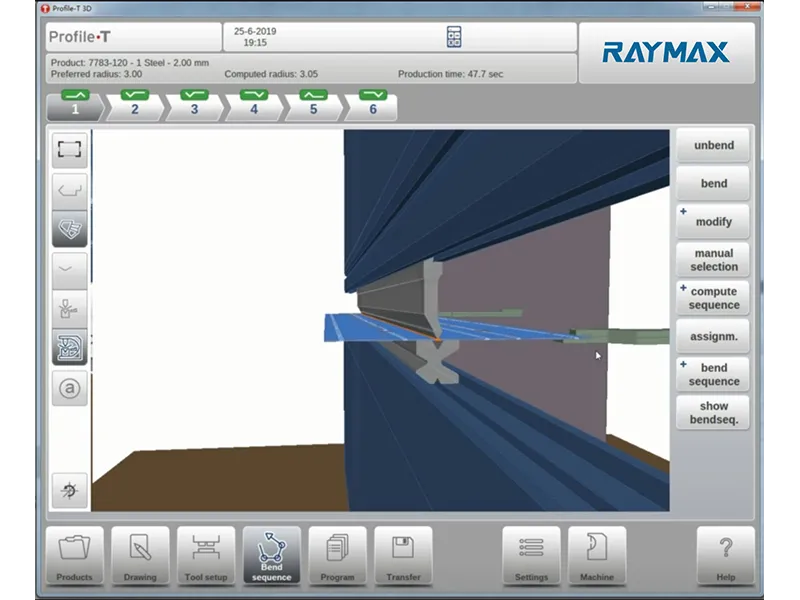Open the calculator icon in header
Screen dimensions: 800x600
(x=454, y=37)
